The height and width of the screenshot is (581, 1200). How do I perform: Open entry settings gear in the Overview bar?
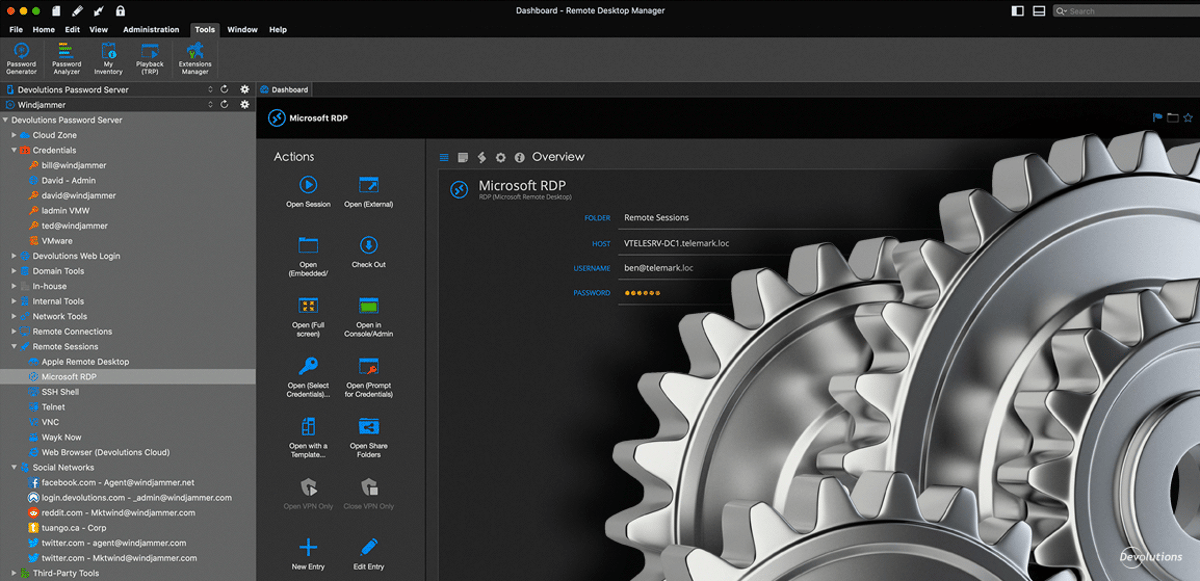pos(501,157)
